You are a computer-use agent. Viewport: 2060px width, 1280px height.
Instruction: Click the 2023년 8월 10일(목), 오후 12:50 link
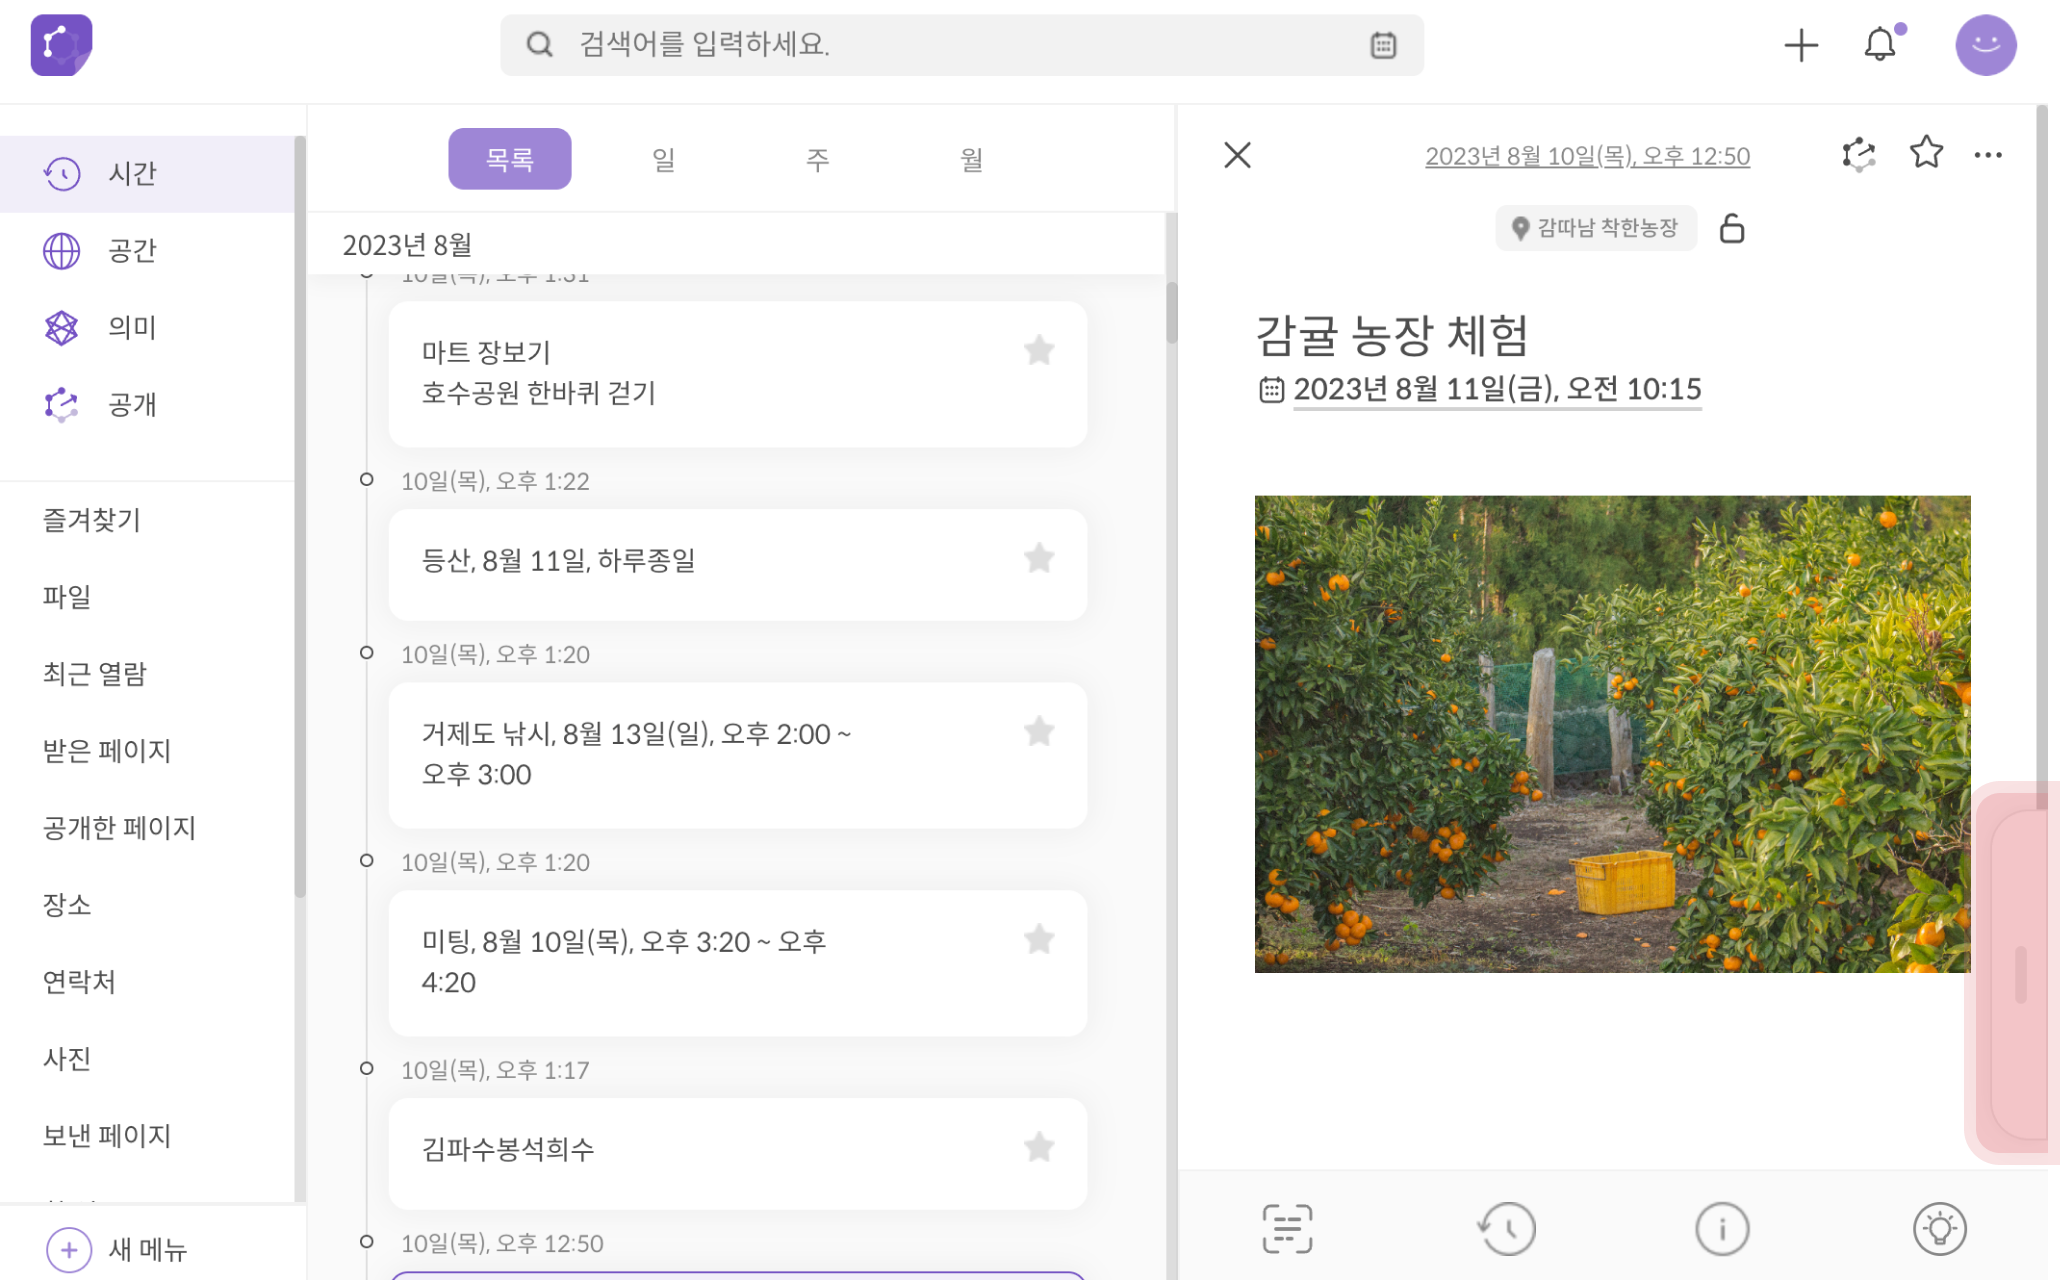(1587, 156)
